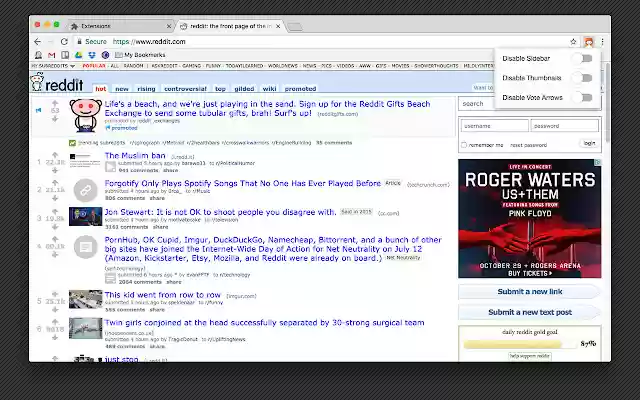Open 'The Muslim ban' post title

135,155
